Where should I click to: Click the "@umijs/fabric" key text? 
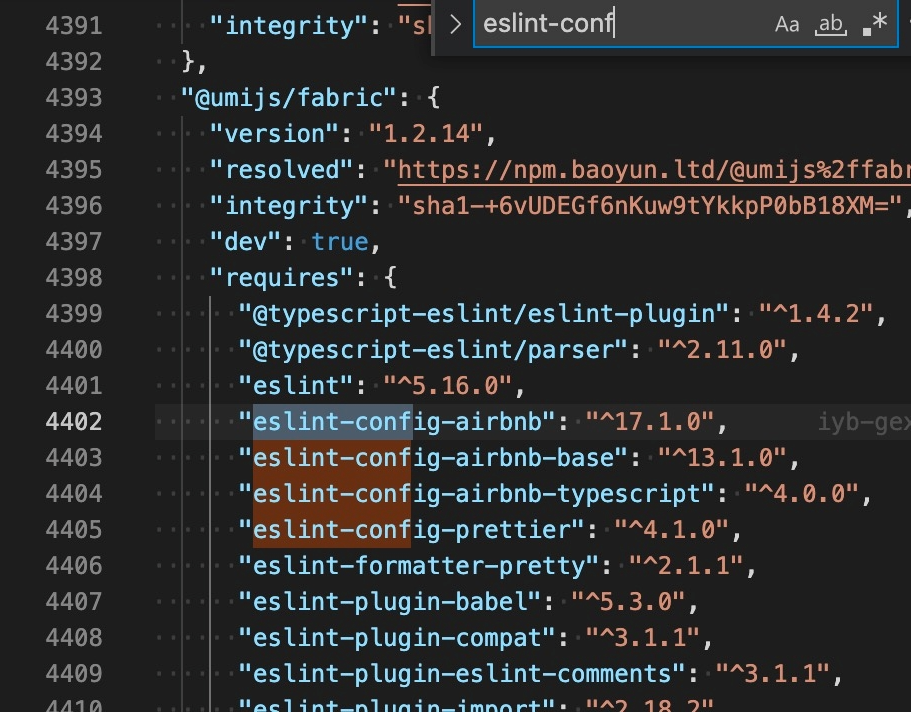(289, 98)
